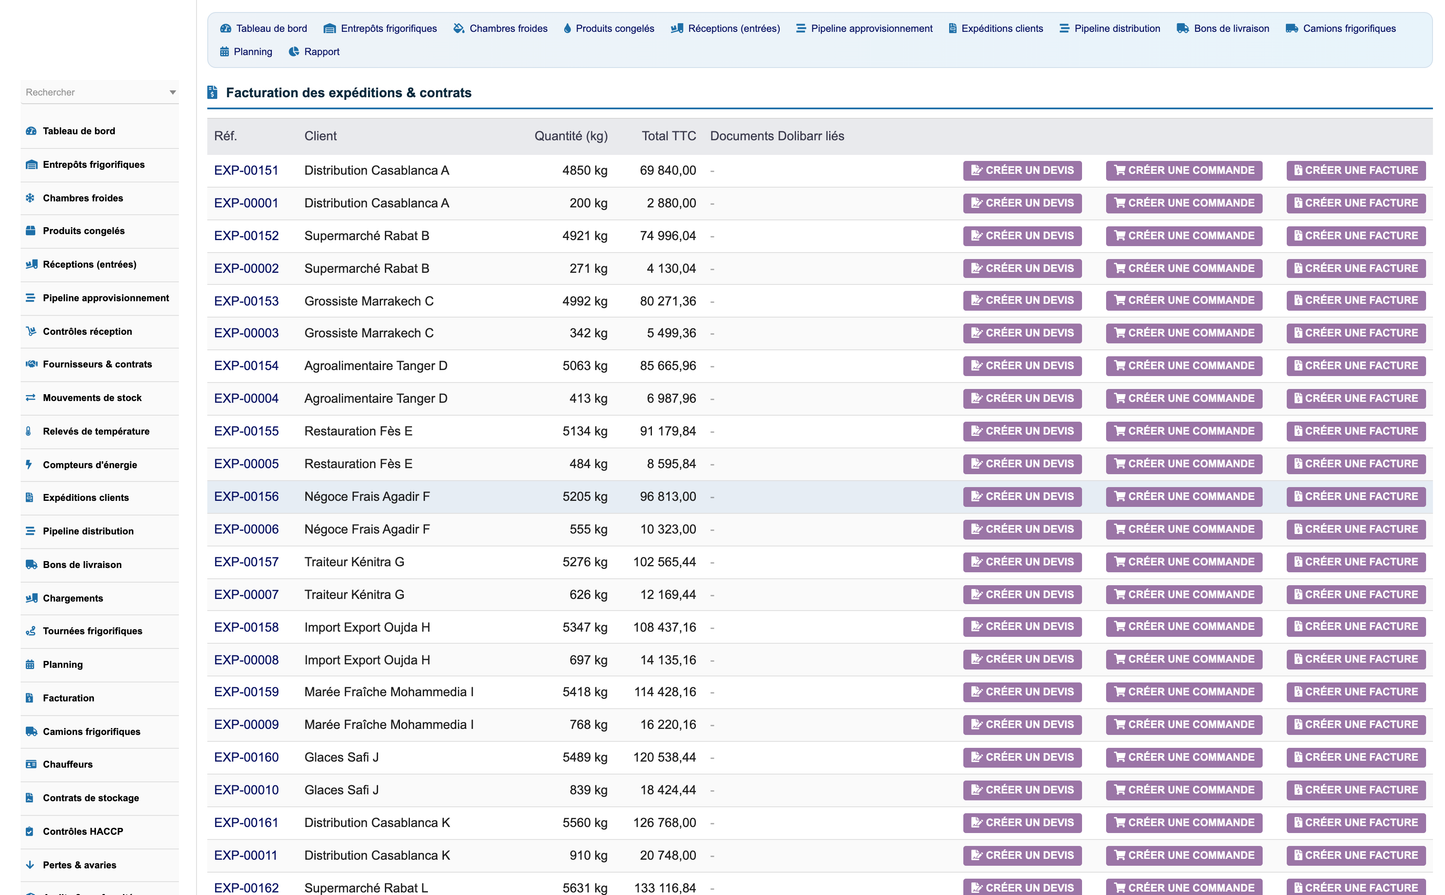Click the Compteurs d'énergie bolt icon
Screen dimensions: 1445x895
point(29,465)
